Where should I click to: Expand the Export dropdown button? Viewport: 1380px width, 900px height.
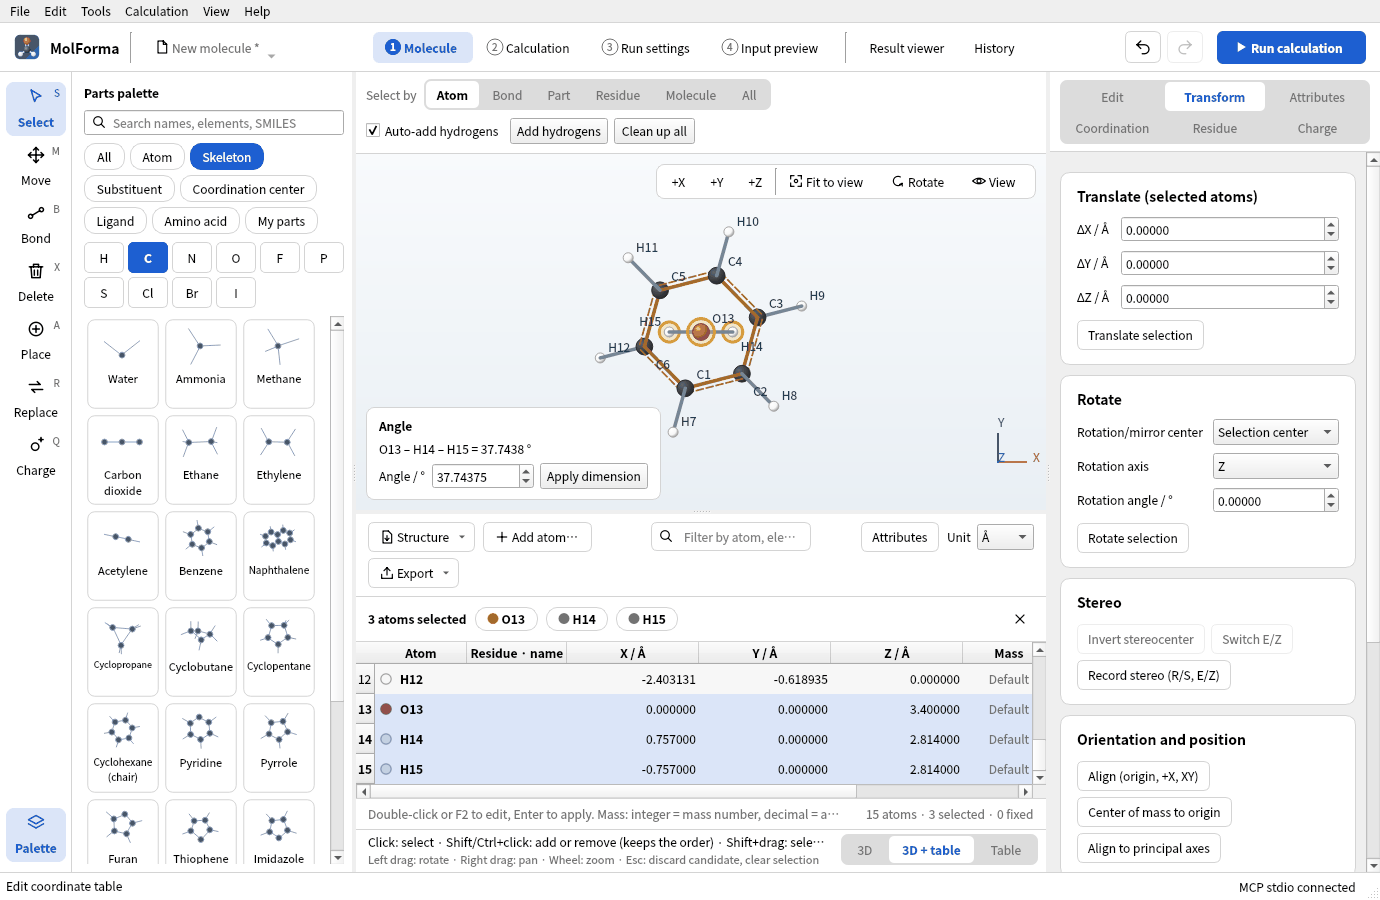pos(414,573)
